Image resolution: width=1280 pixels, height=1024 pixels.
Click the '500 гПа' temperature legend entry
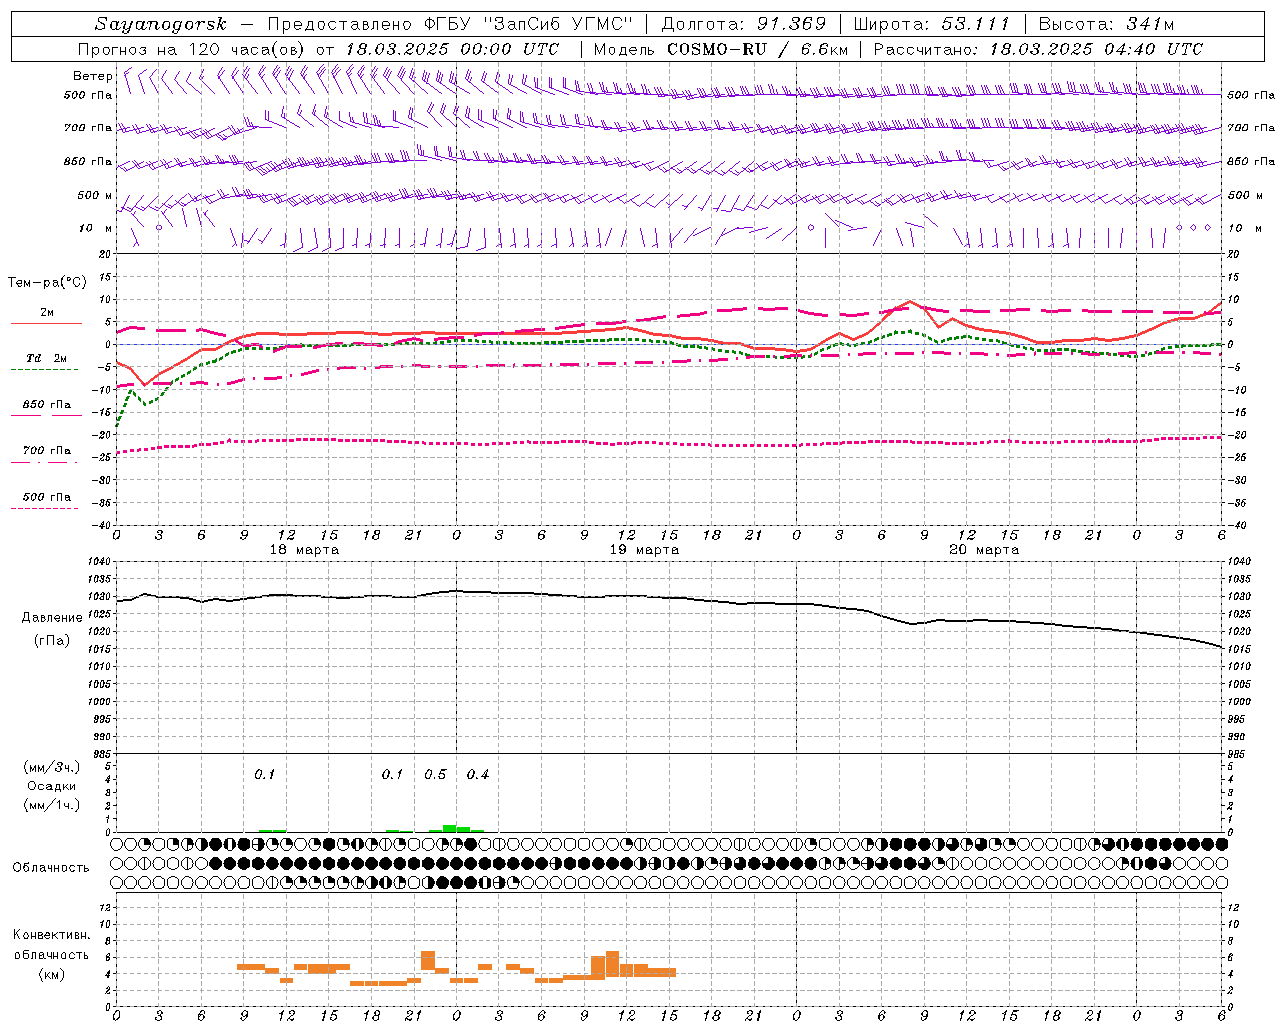point(47,497)
